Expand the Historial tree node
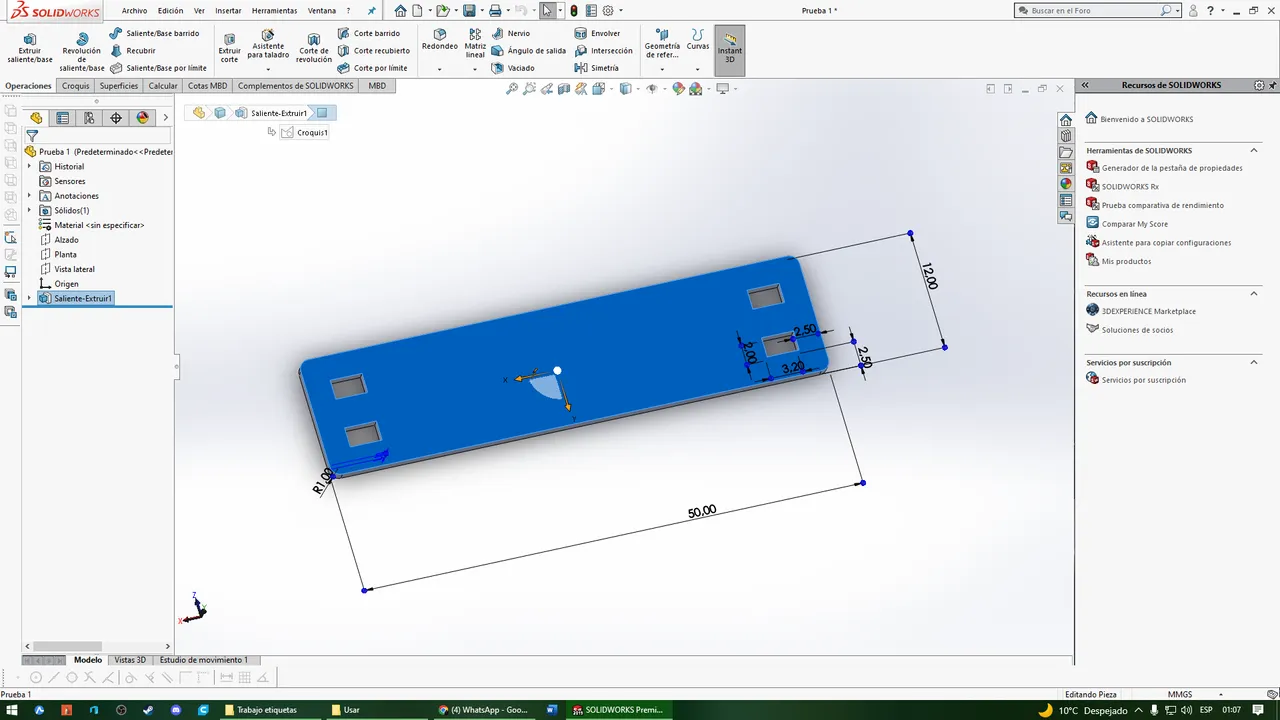Image resolution: width=1280 pixels, height=720 pixels. click(29, 167)
